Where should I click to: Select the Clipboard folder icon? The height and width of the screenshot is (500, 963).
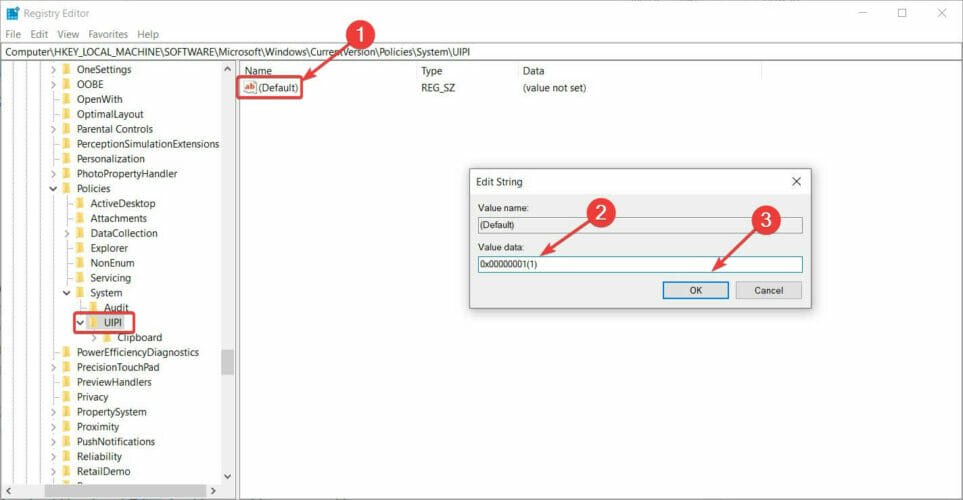click(x=107, y=337)
